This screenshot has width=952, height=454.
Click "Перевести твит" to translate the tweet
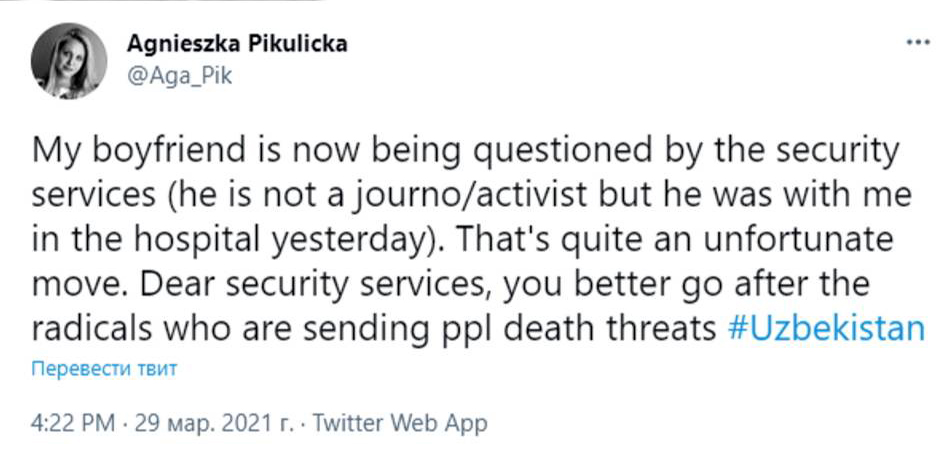click(104, 369)
